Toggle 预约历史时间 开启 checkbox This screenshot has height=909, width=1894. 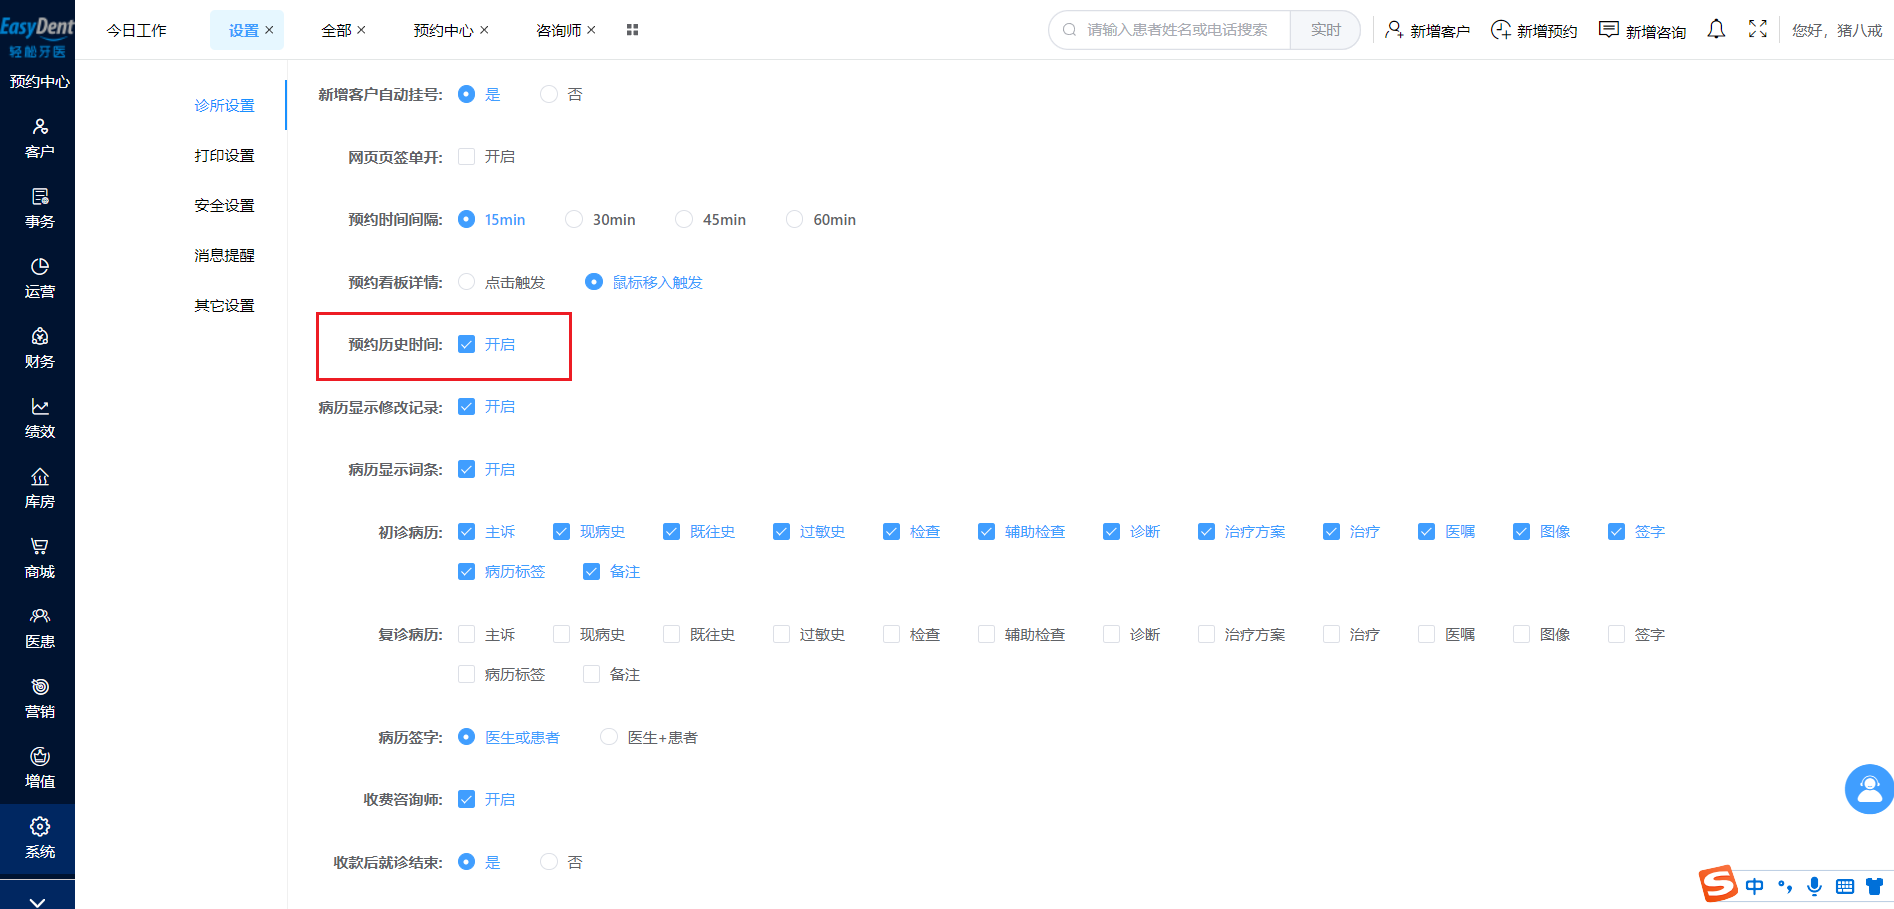click(x=467, y=344)
